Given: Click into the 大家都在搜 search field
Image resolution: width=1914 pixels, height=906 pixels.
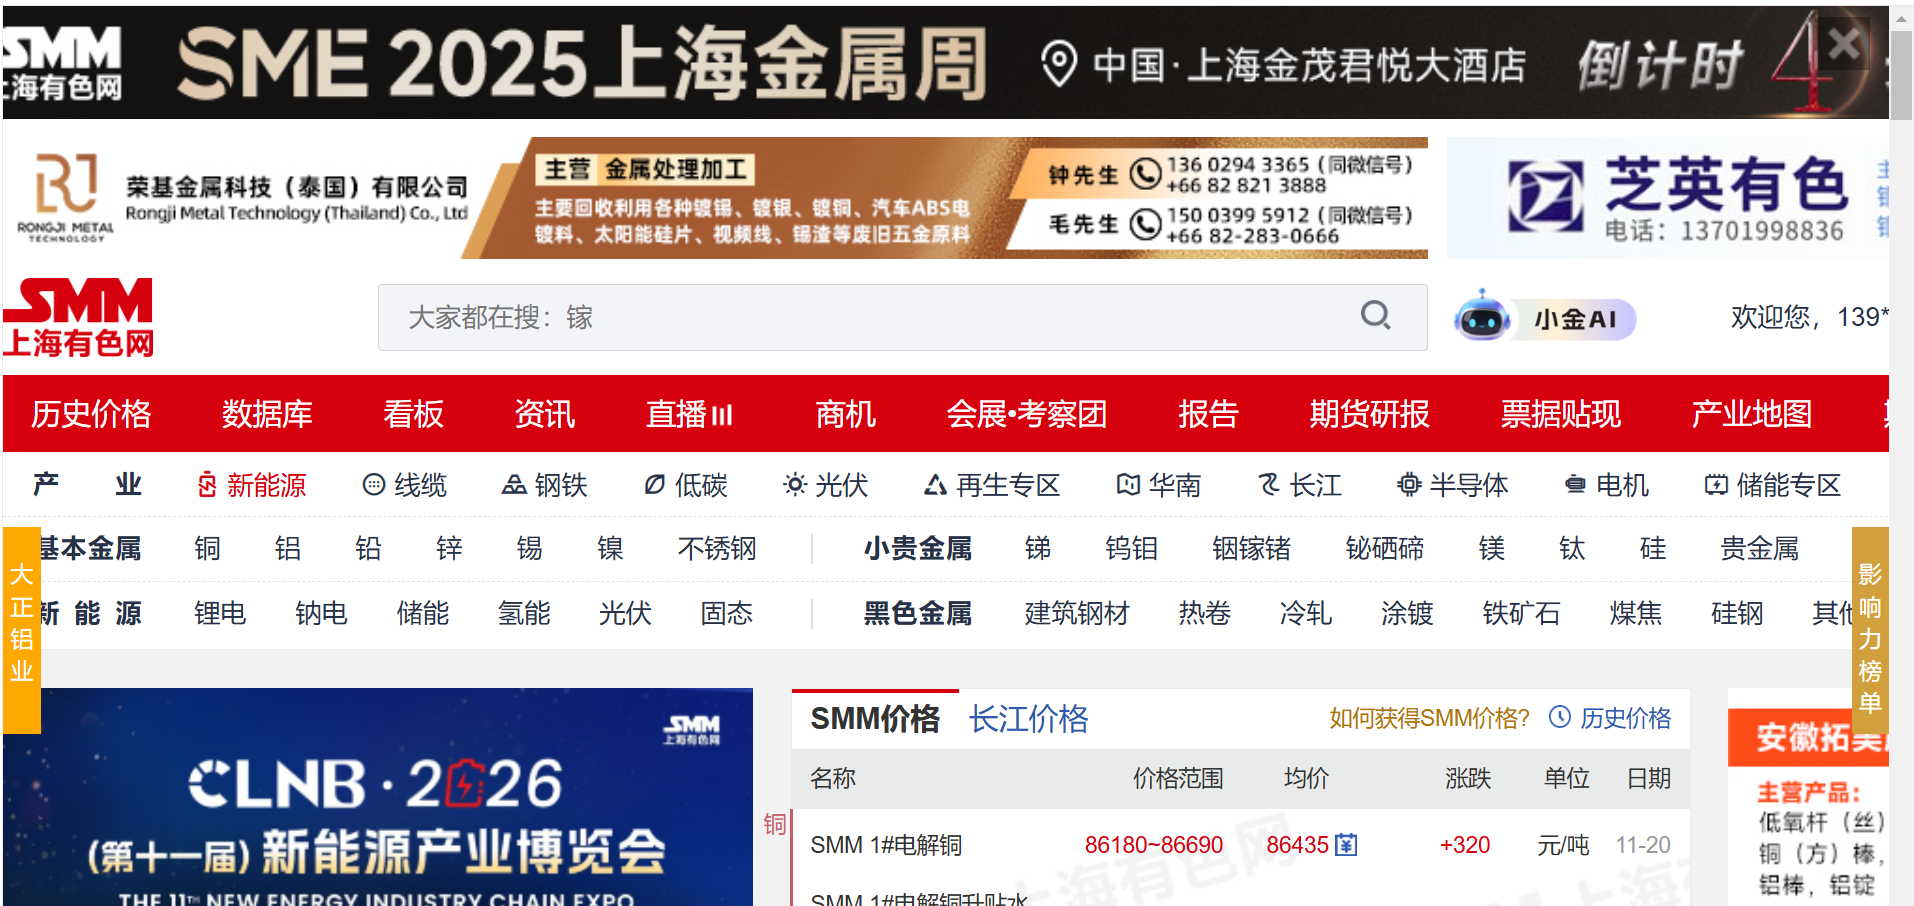Looking at the screenshot, I should 860,317.
